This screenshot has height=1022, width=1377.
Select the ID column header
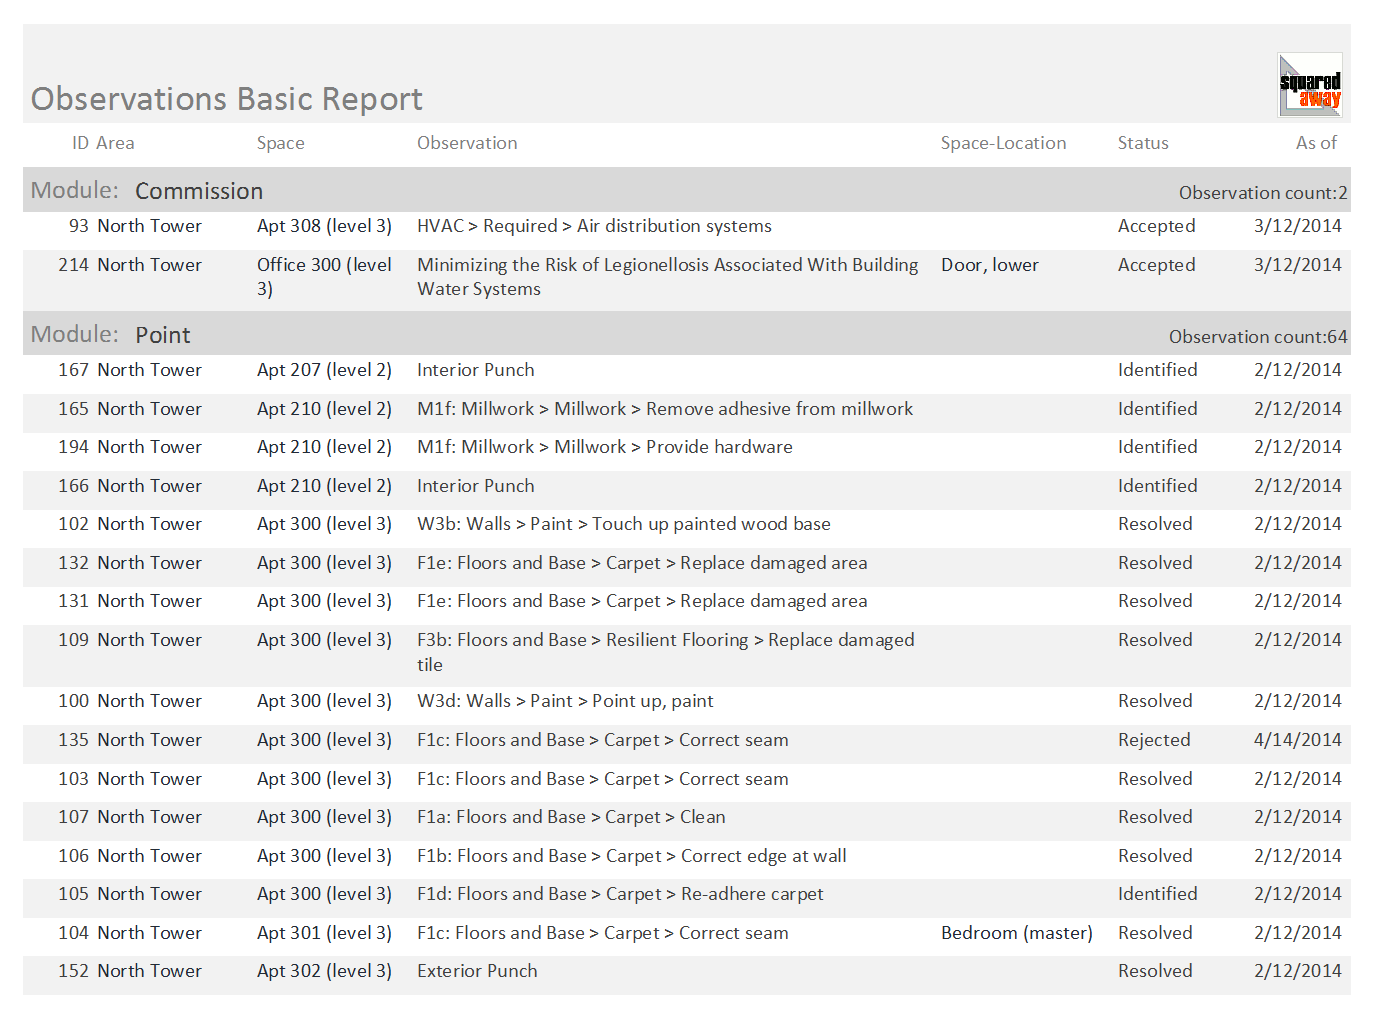[x=80, y=143]
